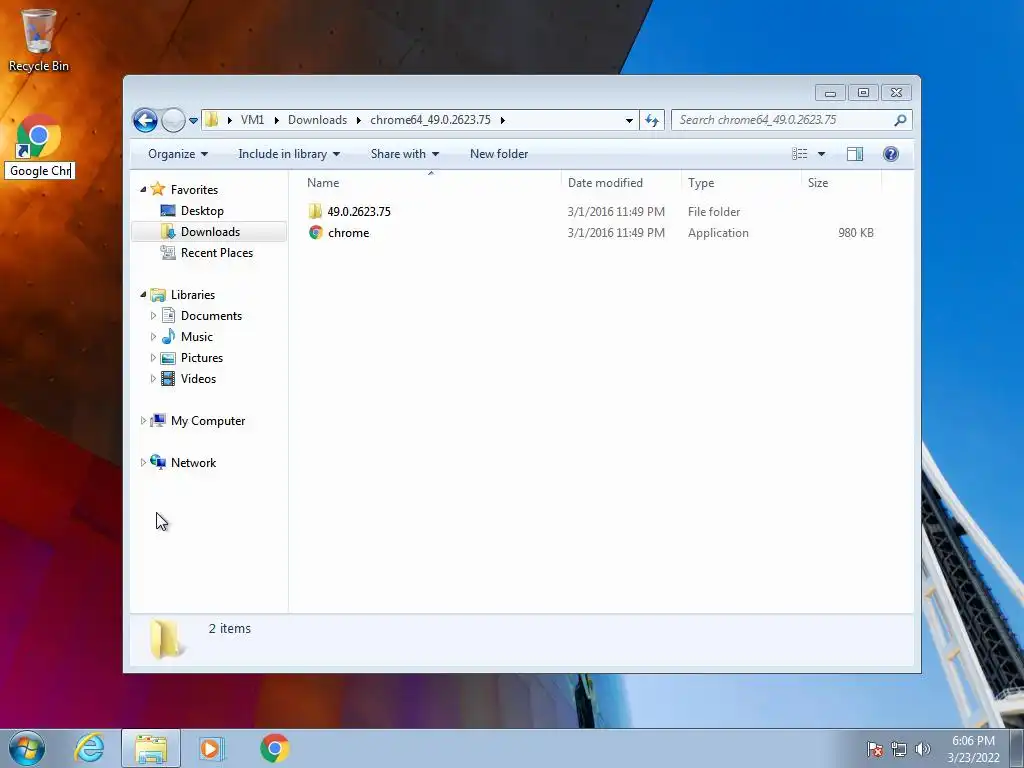
Task: Expand arrow after chrome64_49.0.2623.75 breadcrumb
Action: (502, 120)
